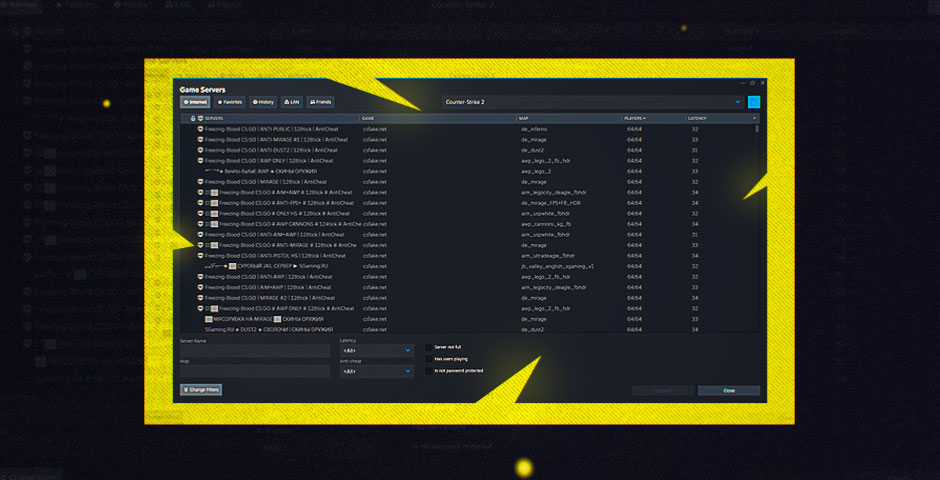Screen dimensions: 940x480
Task: Click shield icon on ANTI-PISTOL HS server row
Action: (200, 256)
